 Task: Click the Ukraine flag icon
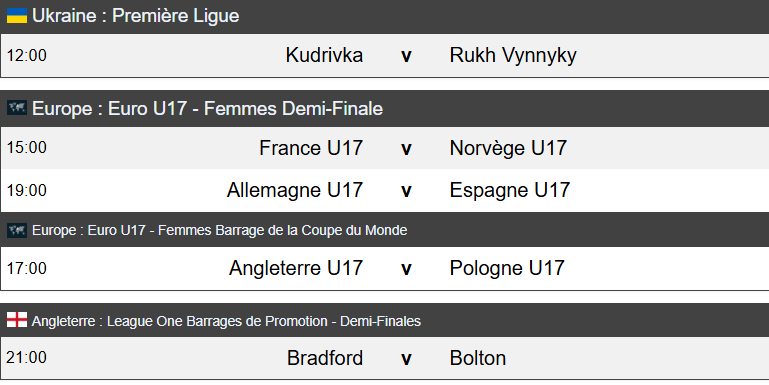(17, 16)
